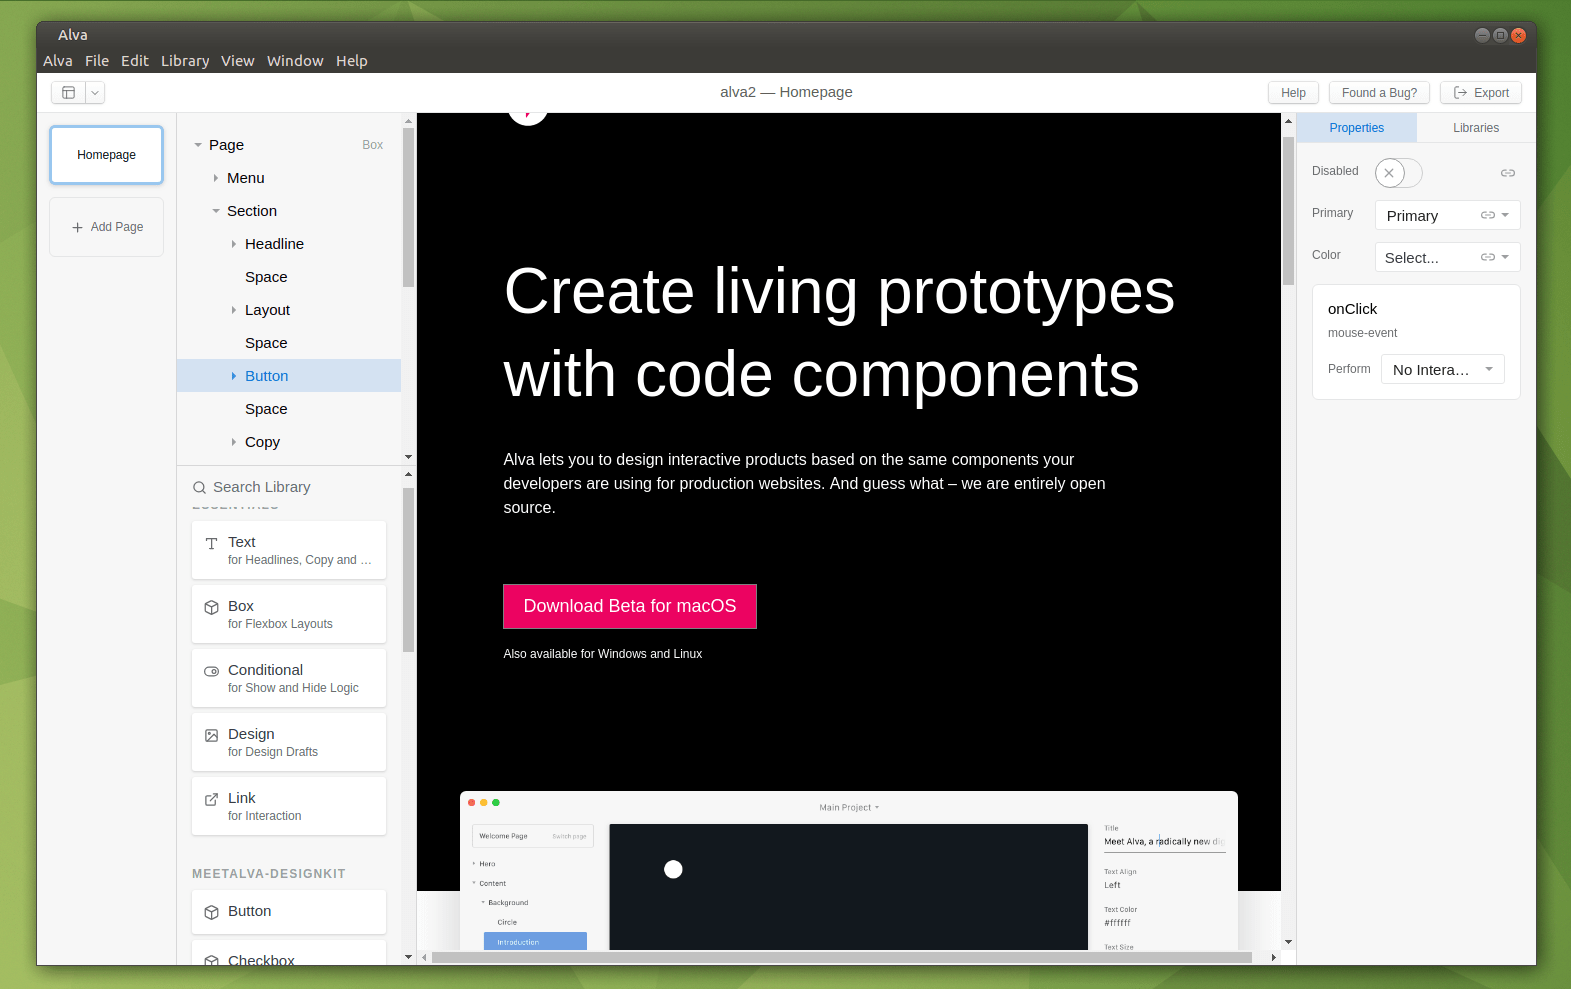This screenshot has width=1571, height=989.
Task: Click the Box cube icon in library
Action: click(211, 607)
